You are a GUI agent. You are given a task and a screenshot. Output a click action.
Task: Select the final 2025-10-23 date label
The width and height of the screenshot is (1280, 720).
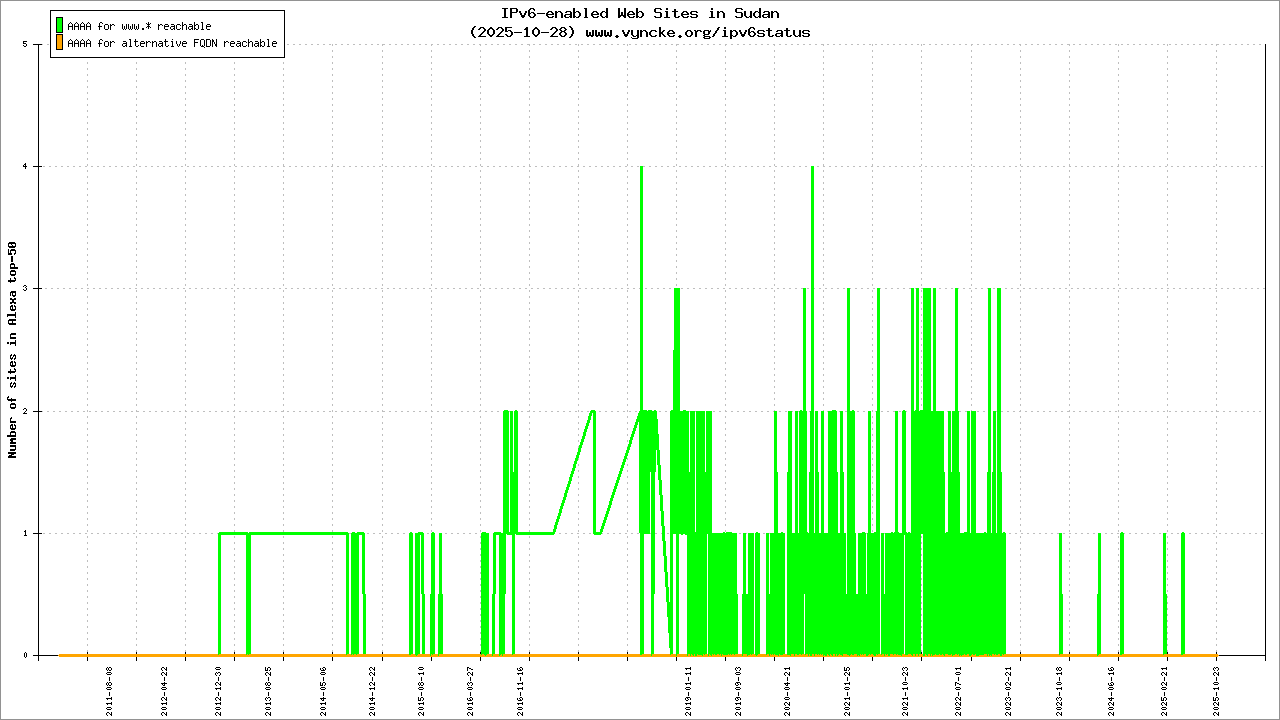1217,690
